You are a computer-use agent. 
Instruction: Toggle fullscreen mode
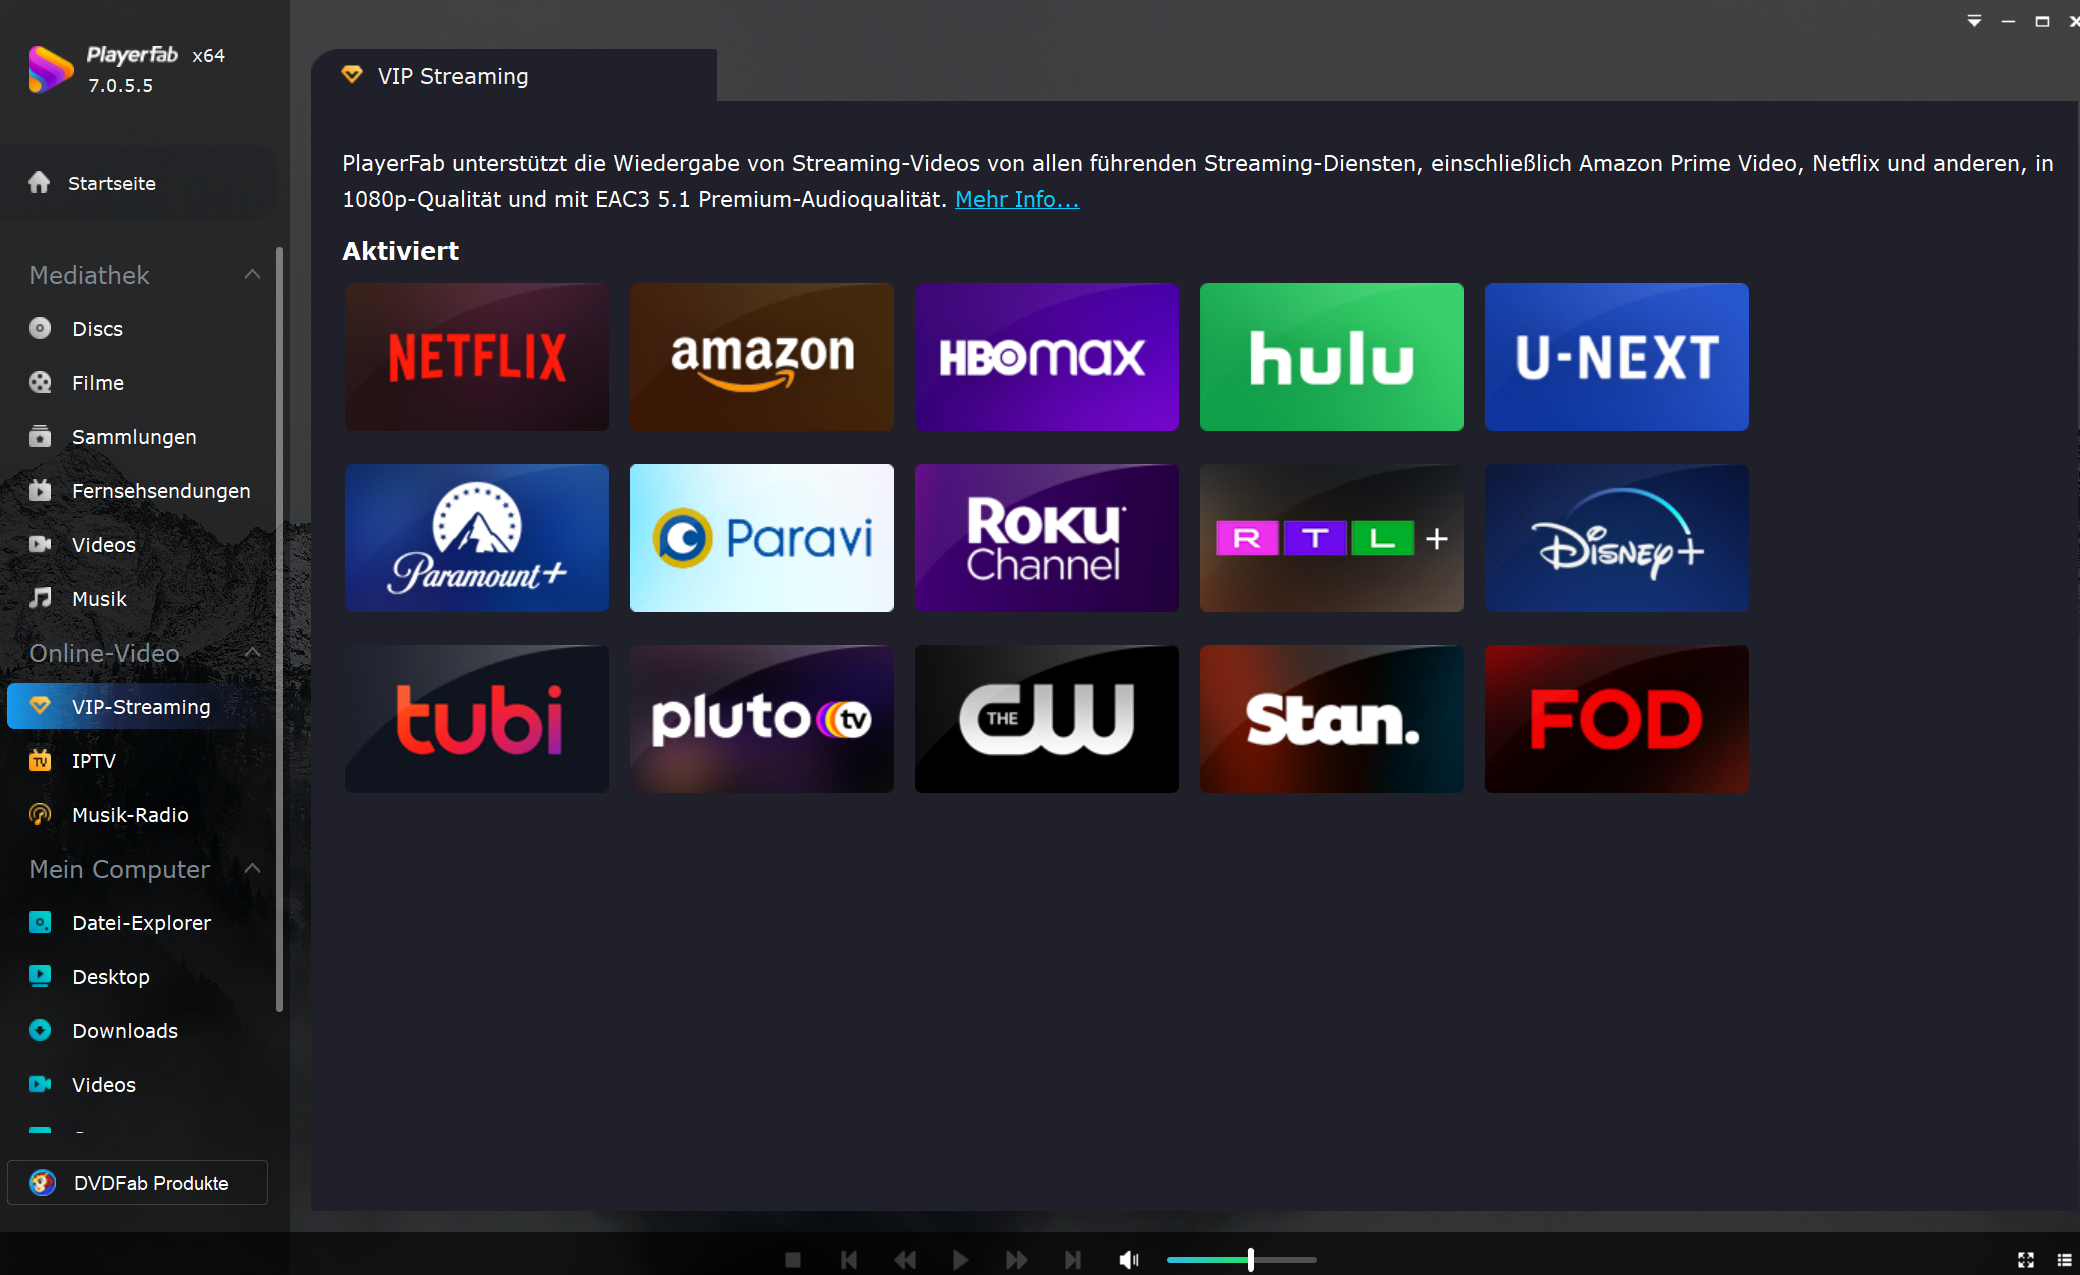(x=2026, y=1260)
